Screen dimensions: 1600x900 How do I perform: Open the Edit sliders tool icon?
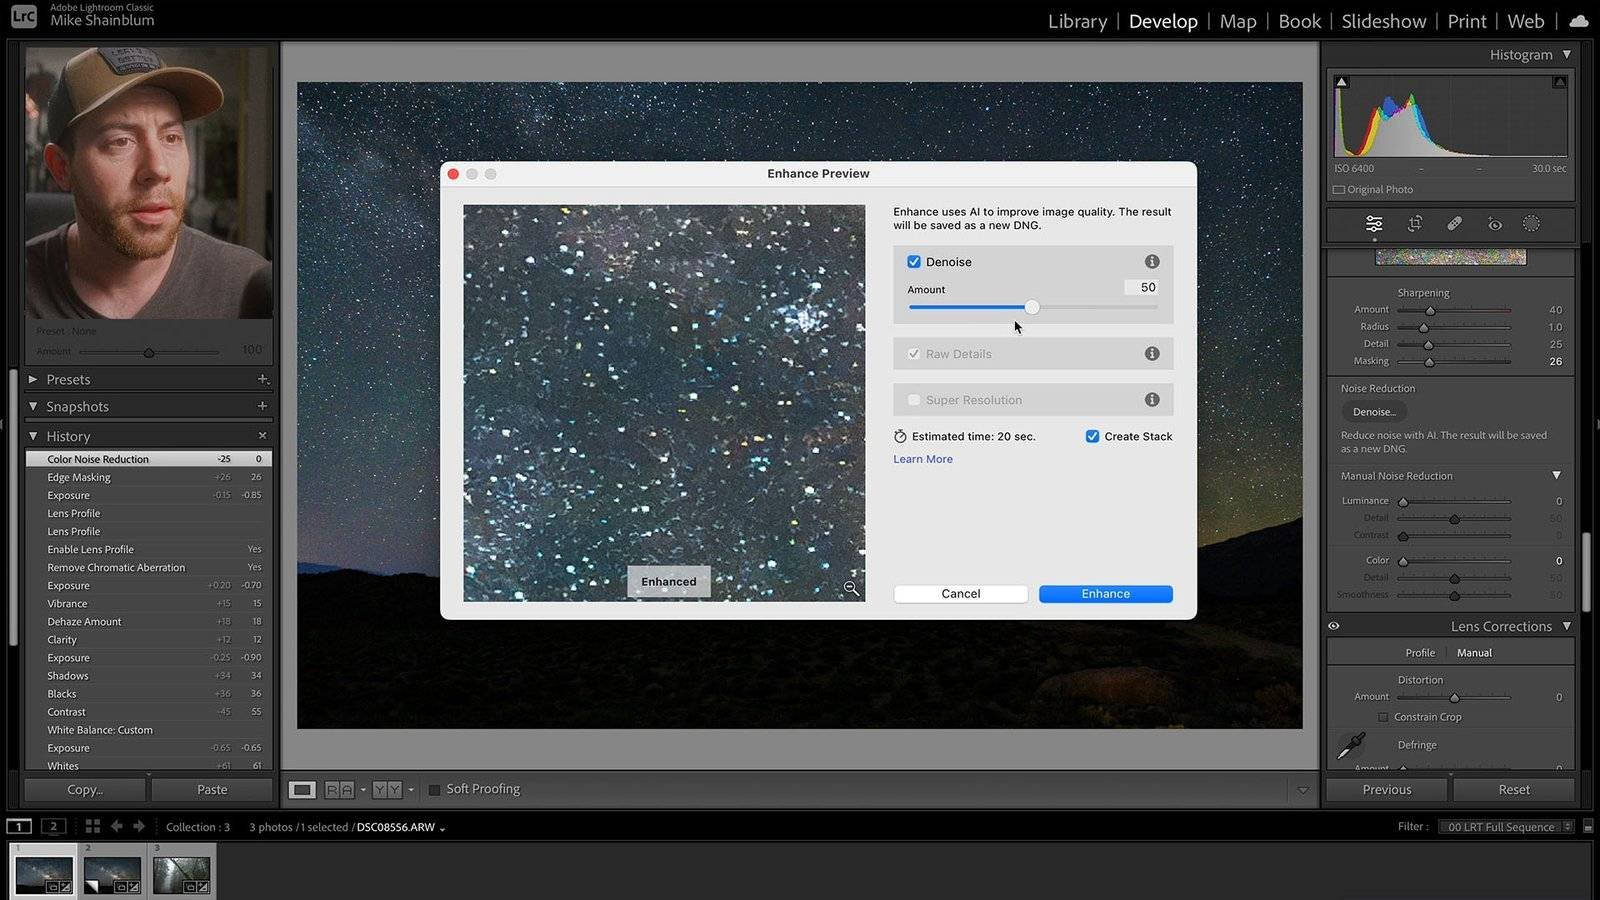coord(1374,224)
